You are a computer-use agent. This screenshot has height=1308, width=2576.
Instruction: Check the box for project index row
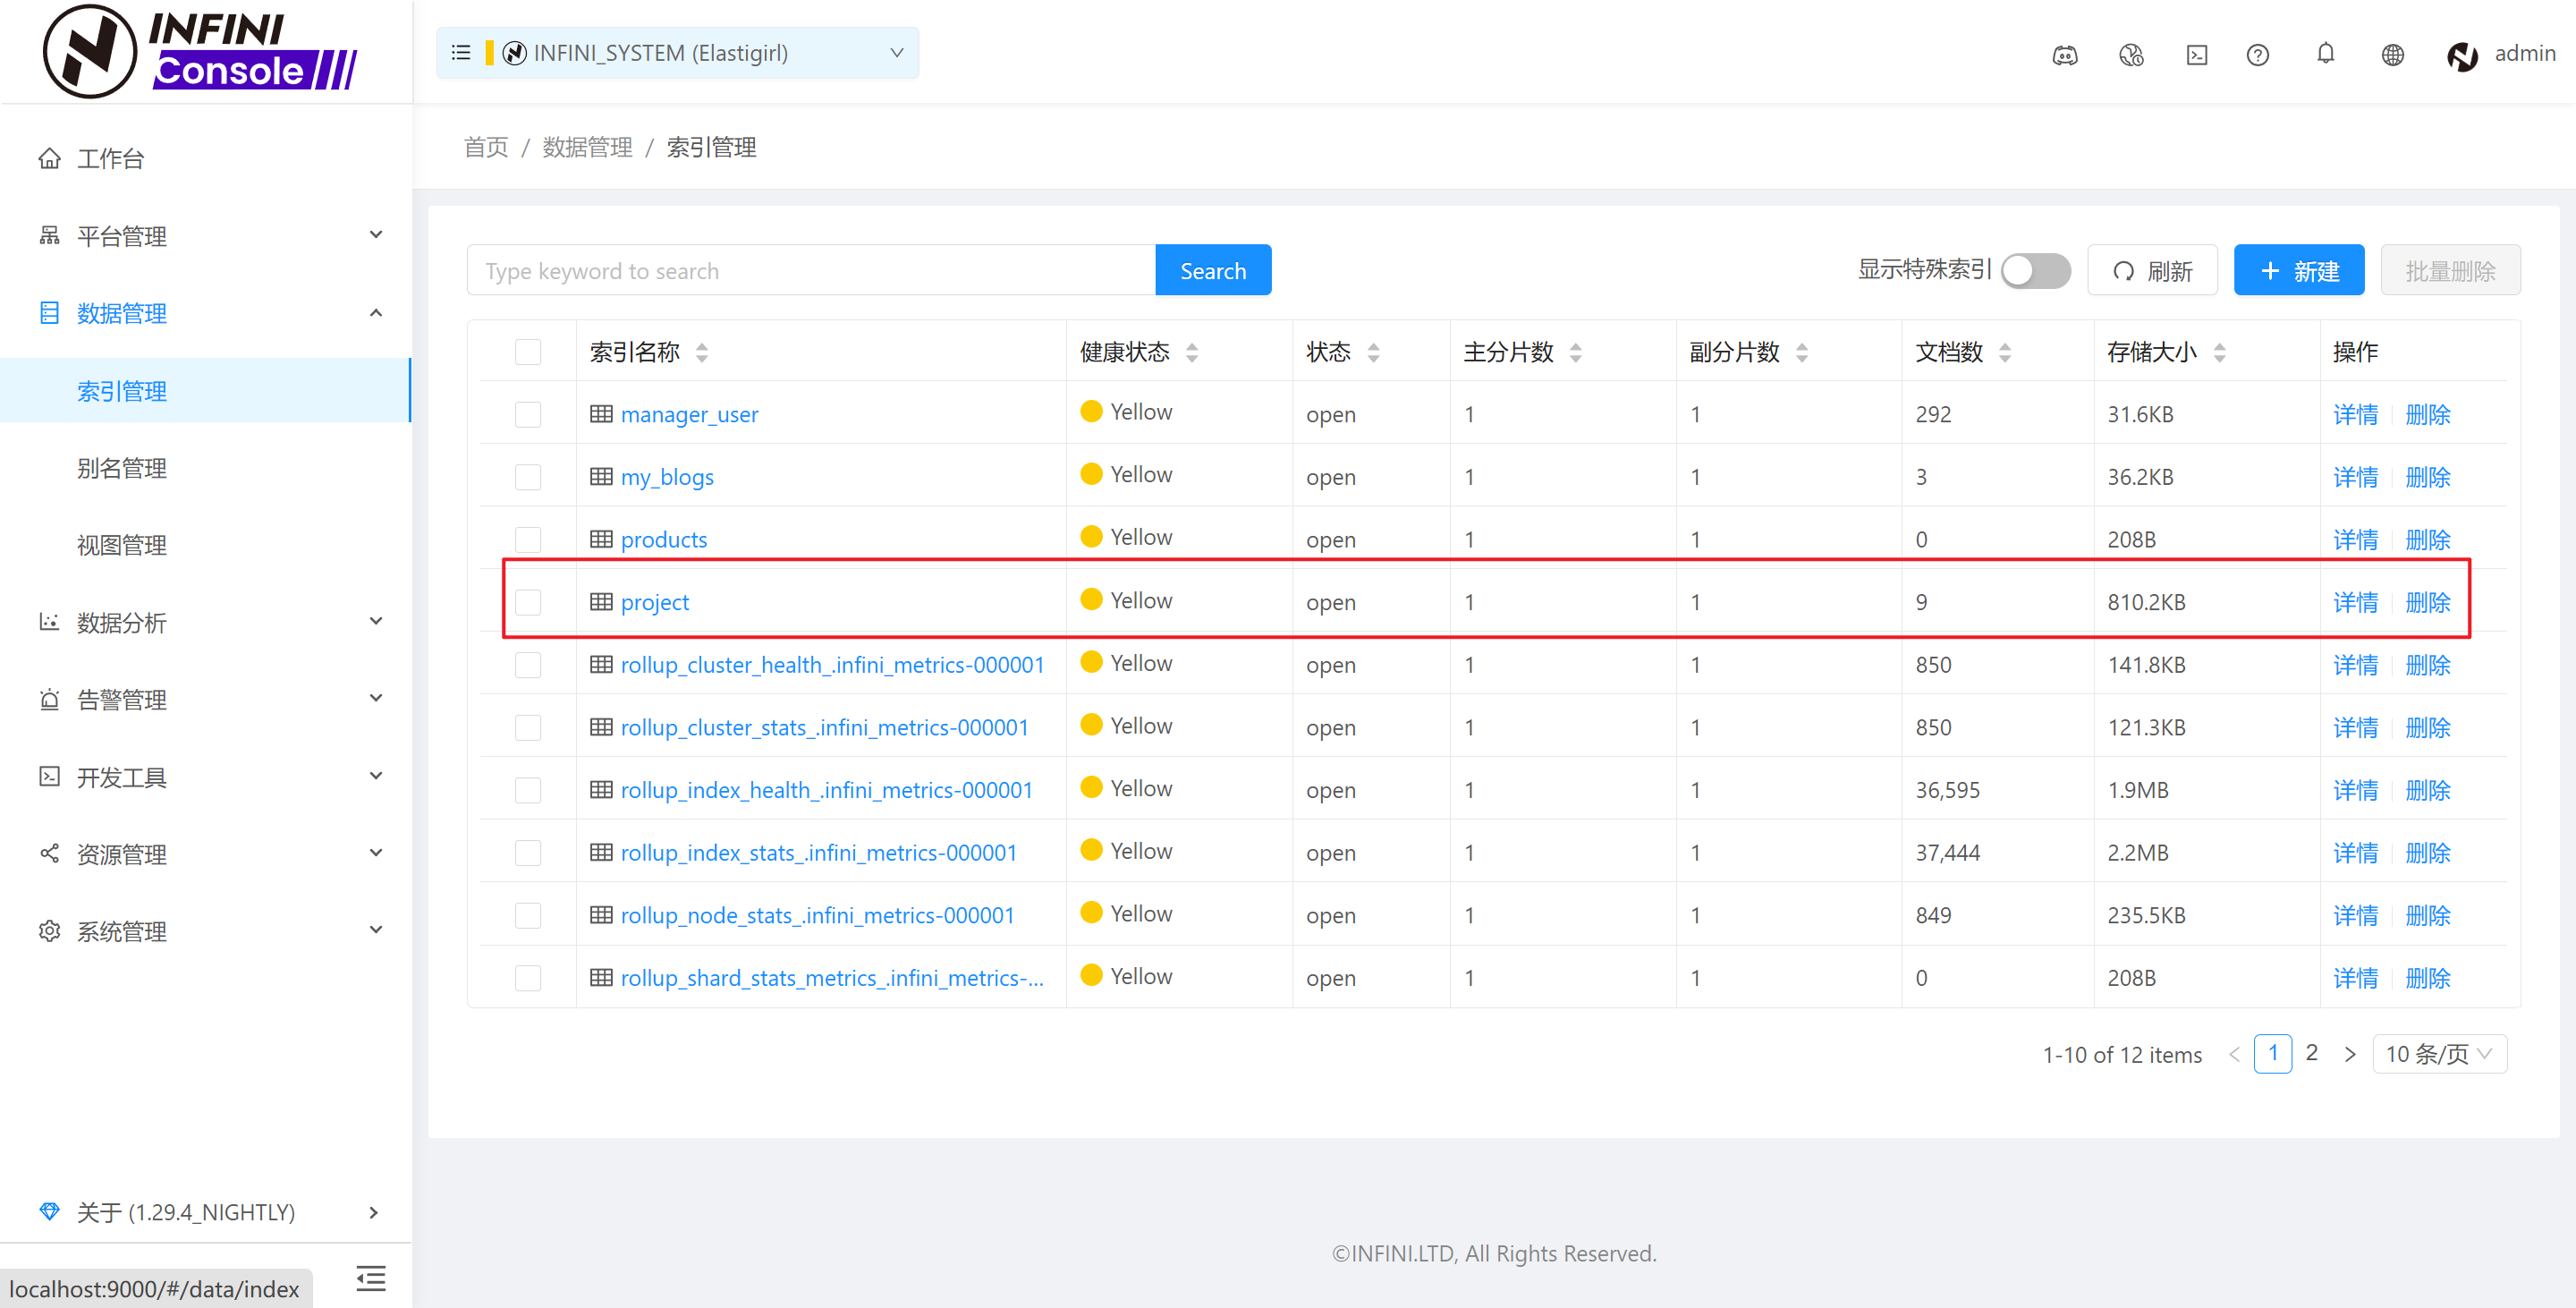click(x=528, y=602)
